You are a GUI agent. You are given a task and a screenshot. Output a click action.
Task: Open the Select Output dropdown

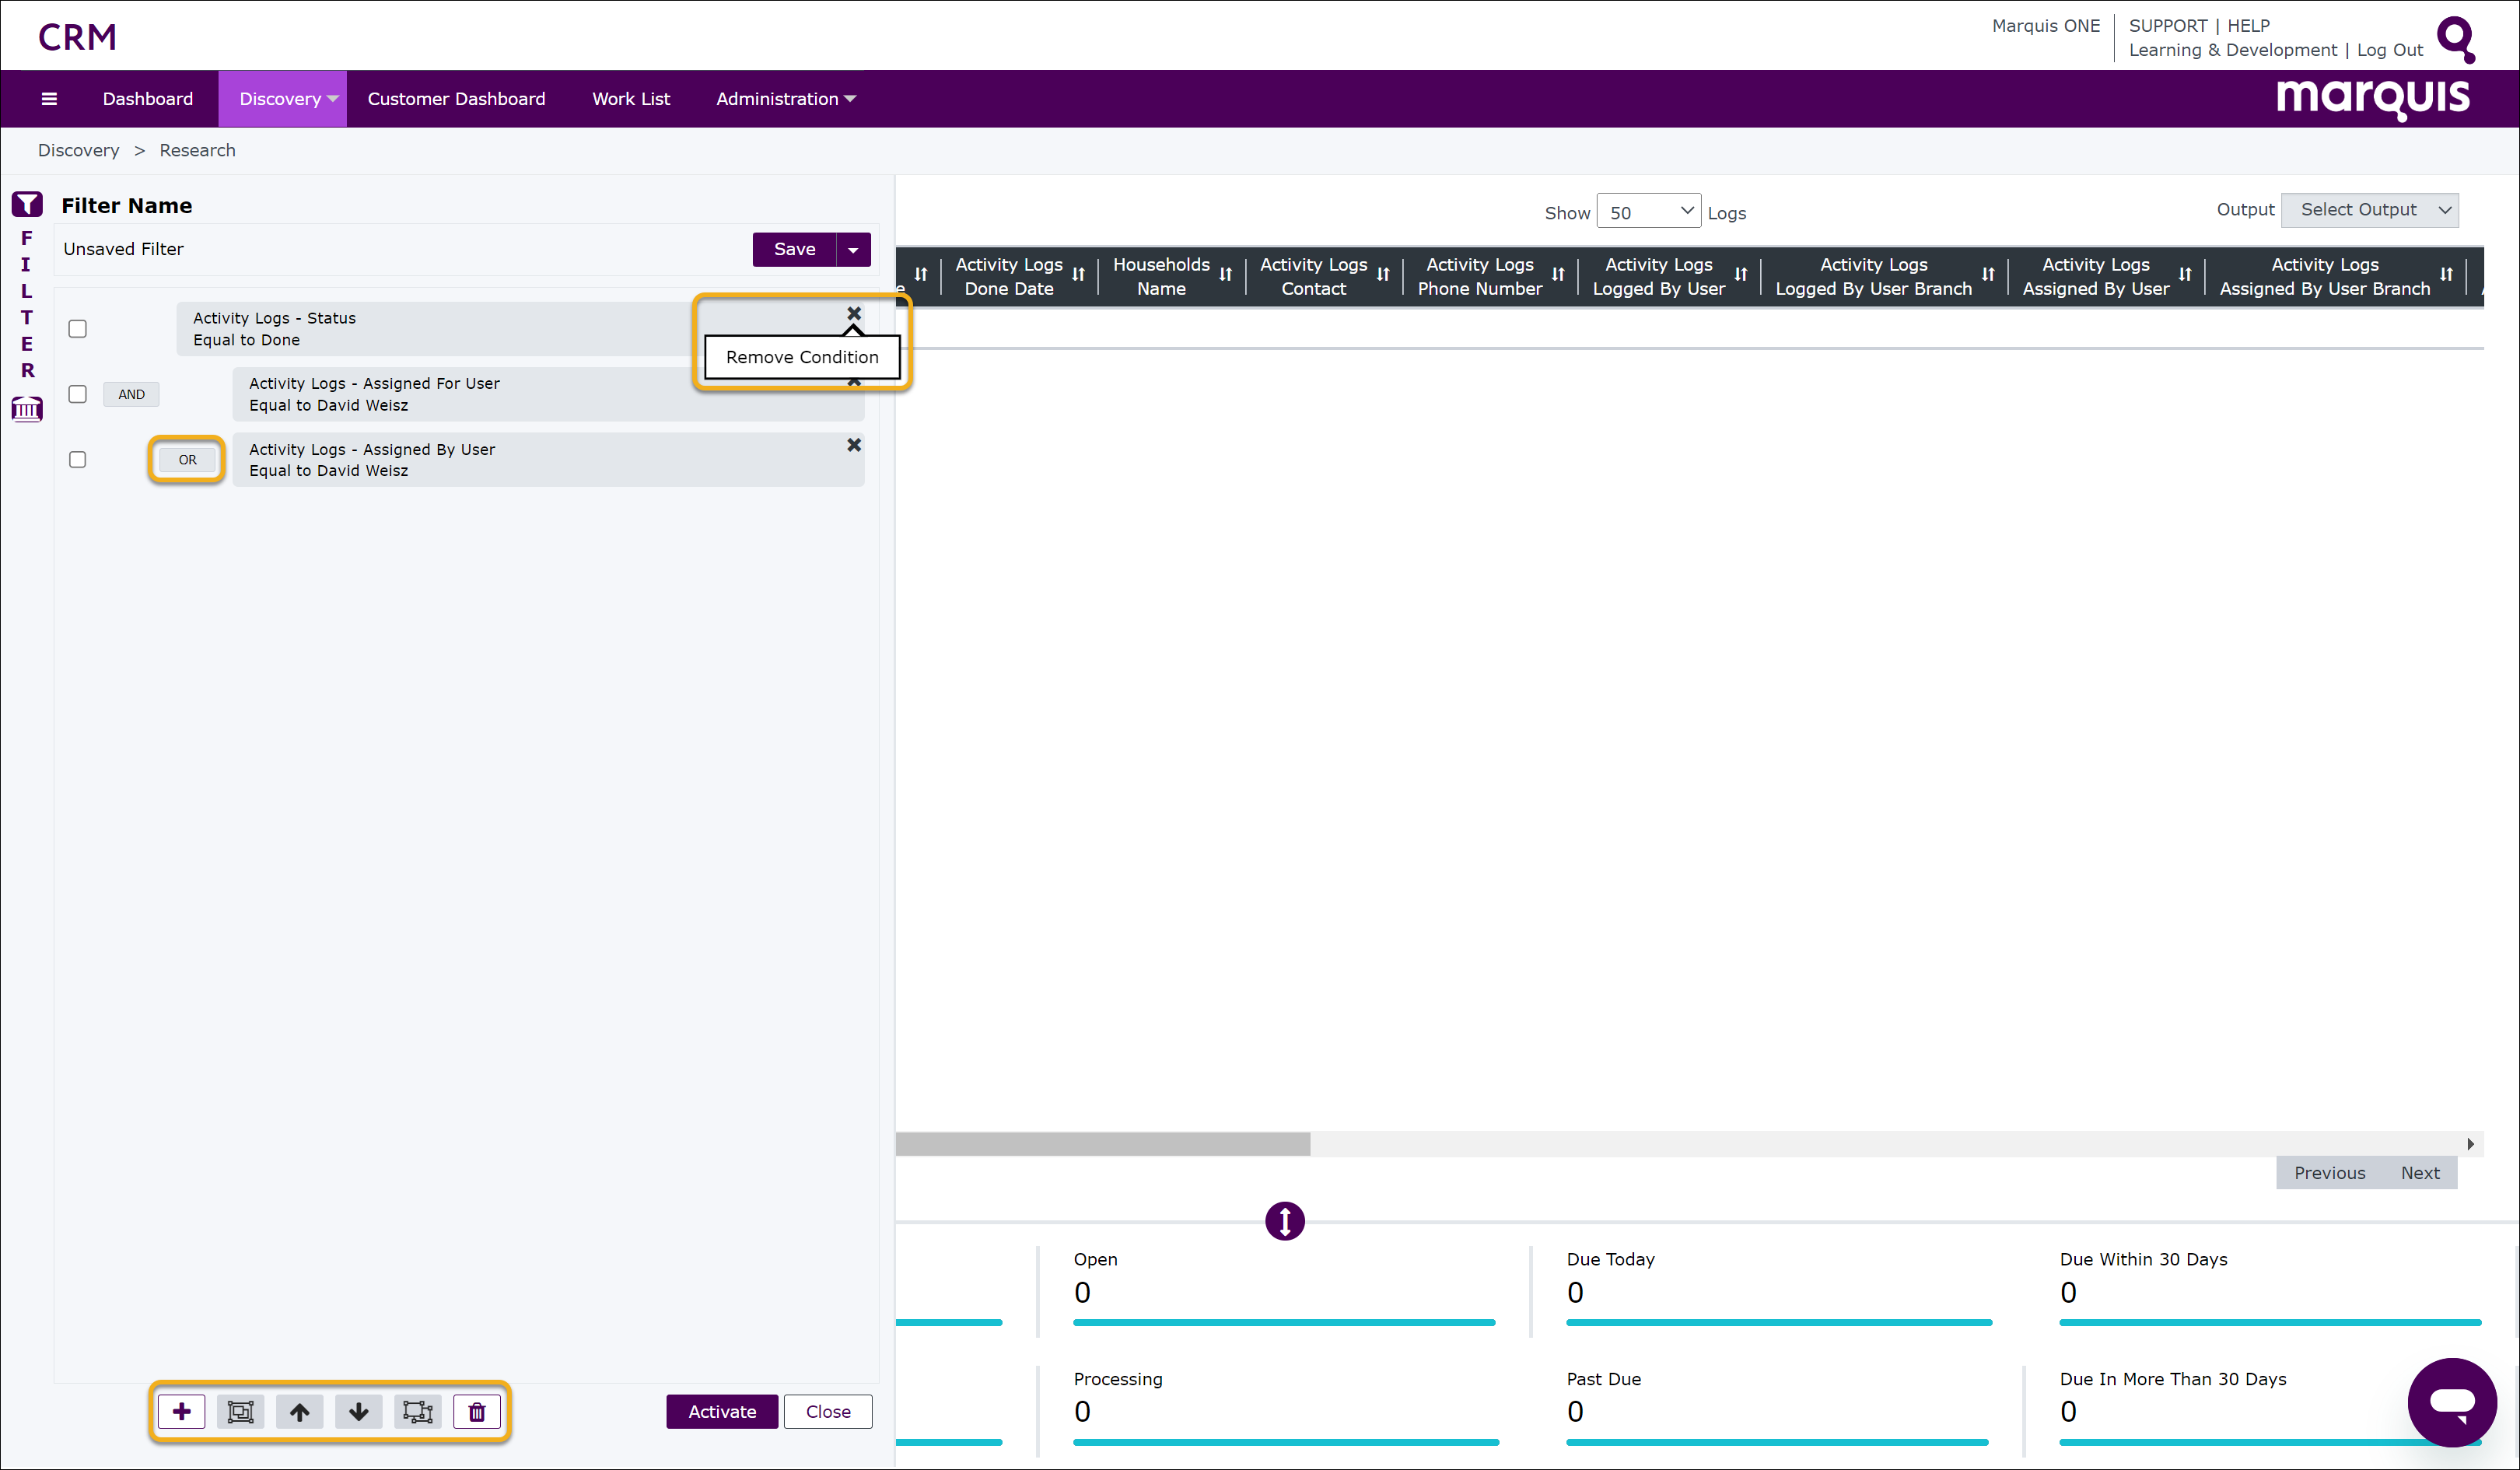[2369, 210]
